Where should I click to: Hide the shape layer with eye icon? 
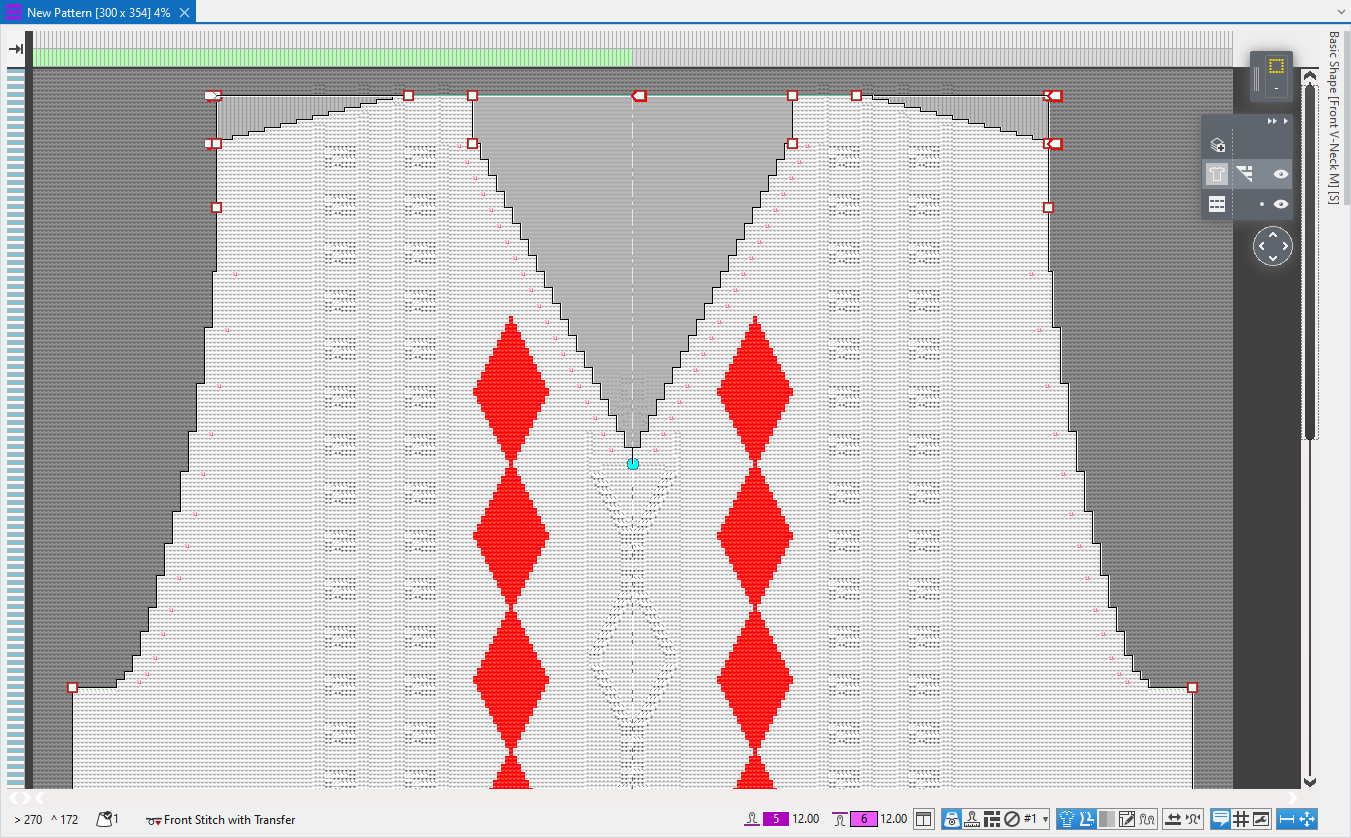coord(1280,174)
